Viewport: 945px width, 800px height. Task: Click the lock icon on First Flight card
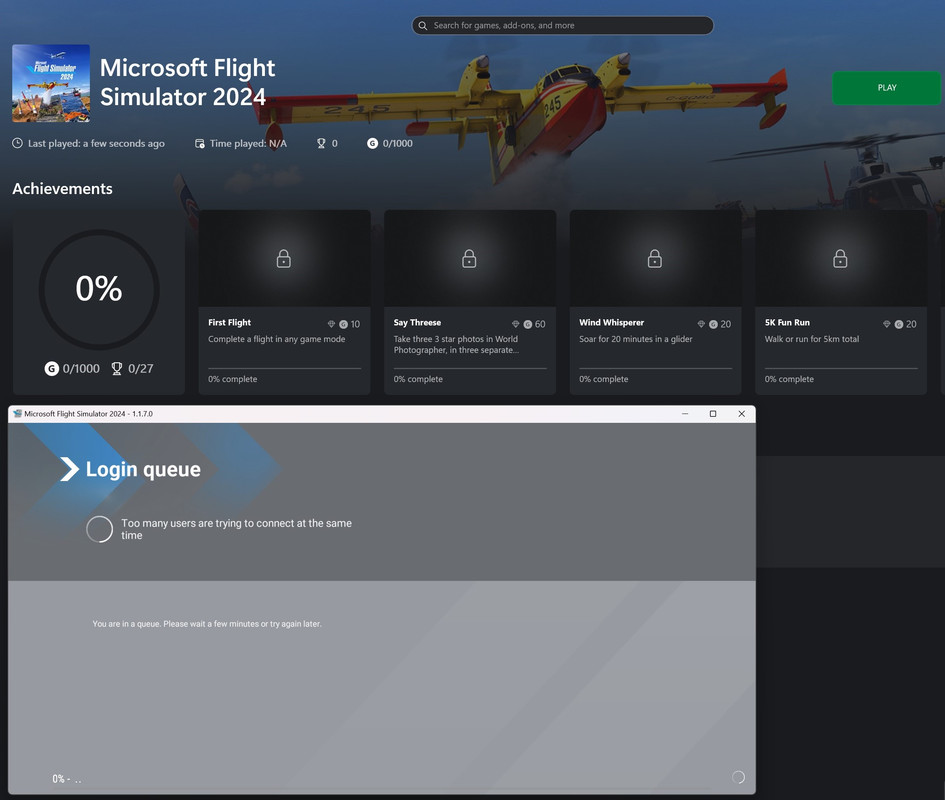pos(283,259)
